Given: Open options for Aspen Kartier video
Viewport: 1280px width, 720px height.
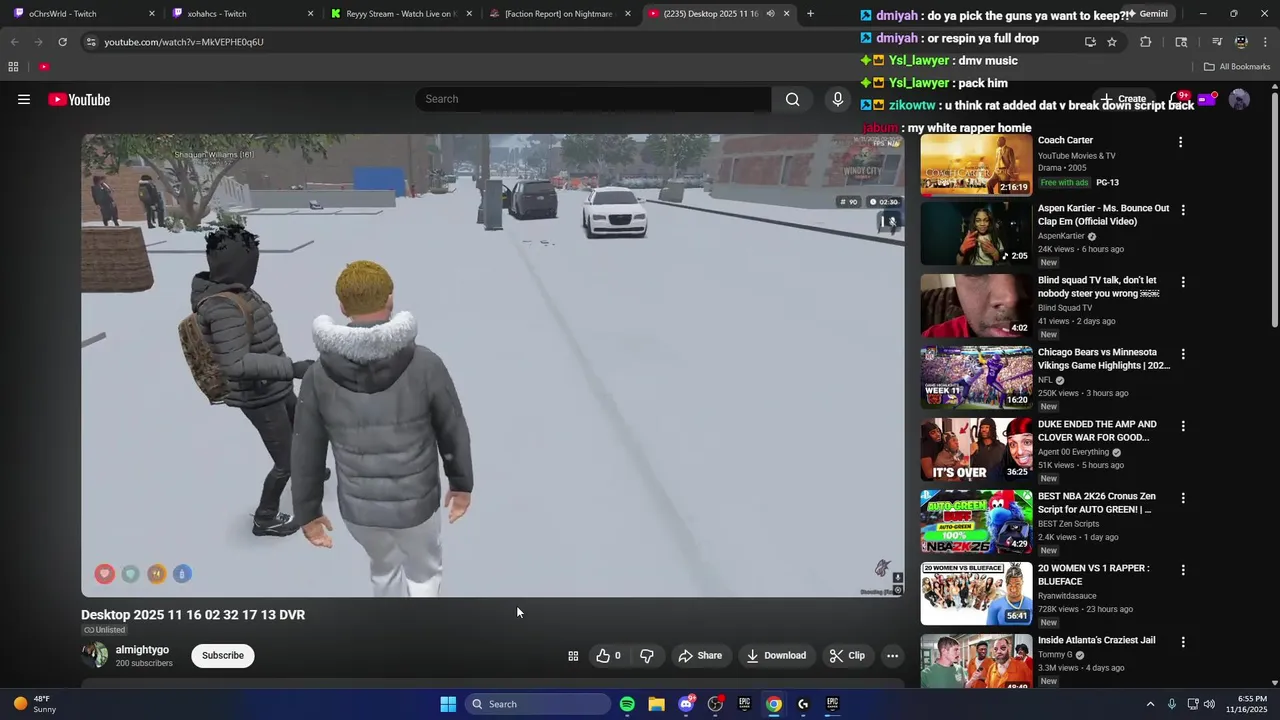Looking at the screenshot, I should coord(1183,210).
